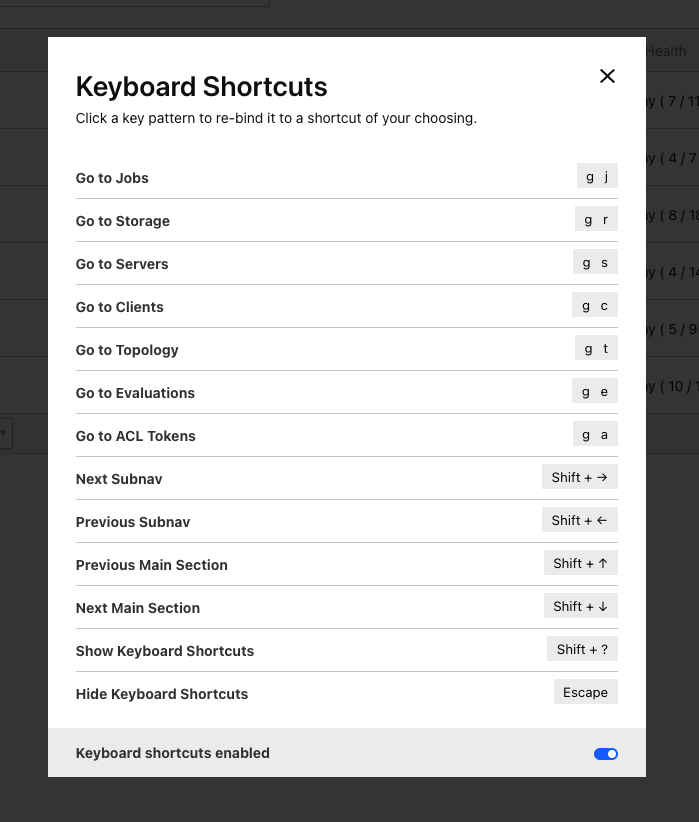
Task: Click the 'Keyboard Shortcuts' dialog heading
Action: (201, 87)
